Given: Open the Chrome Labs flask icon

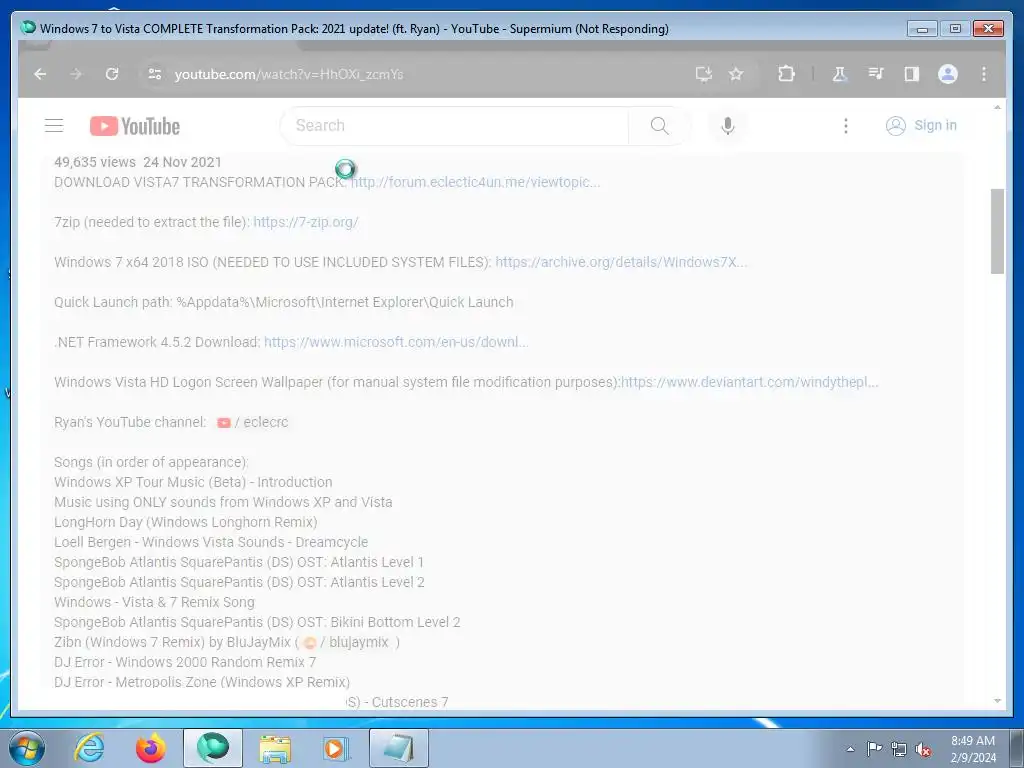Looking at the screenshot, I should 840,74.
